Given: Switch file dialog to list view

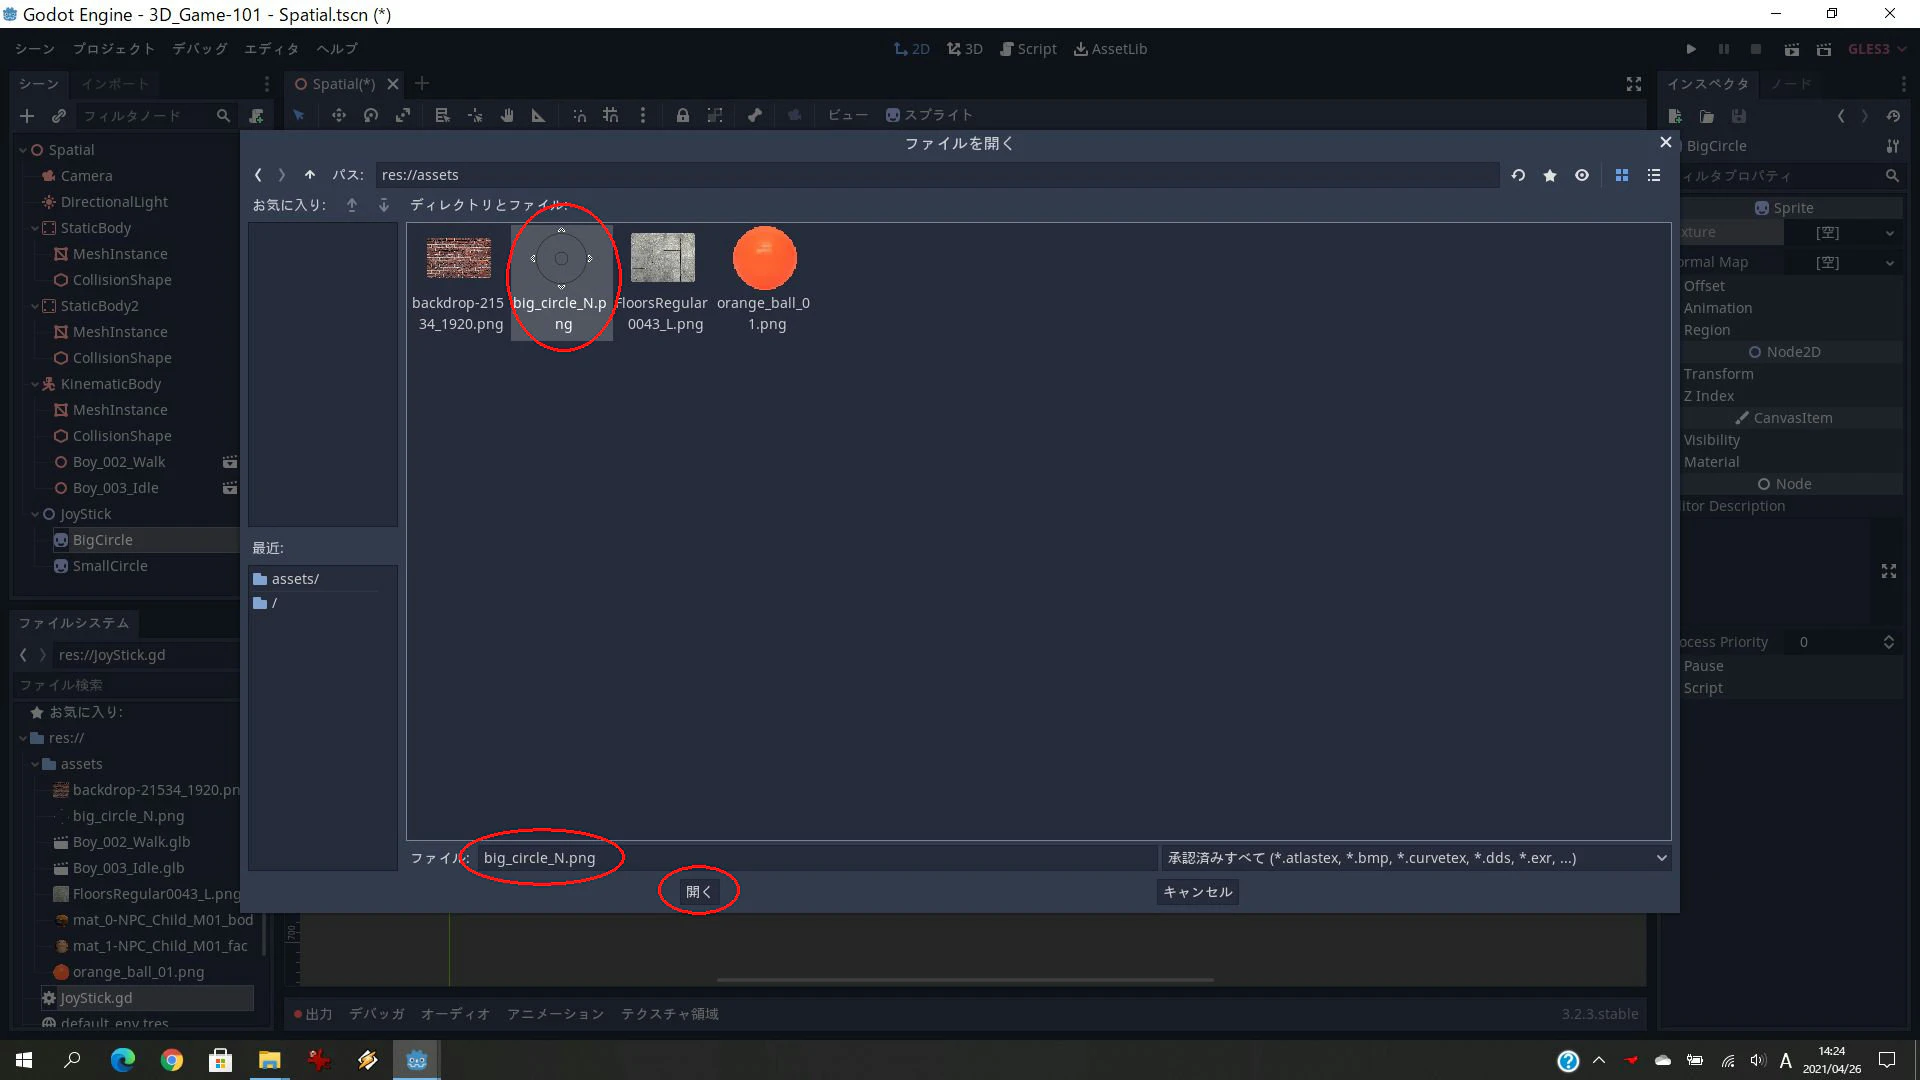Looking at the screenshot, I should [x=1654, y=175].
